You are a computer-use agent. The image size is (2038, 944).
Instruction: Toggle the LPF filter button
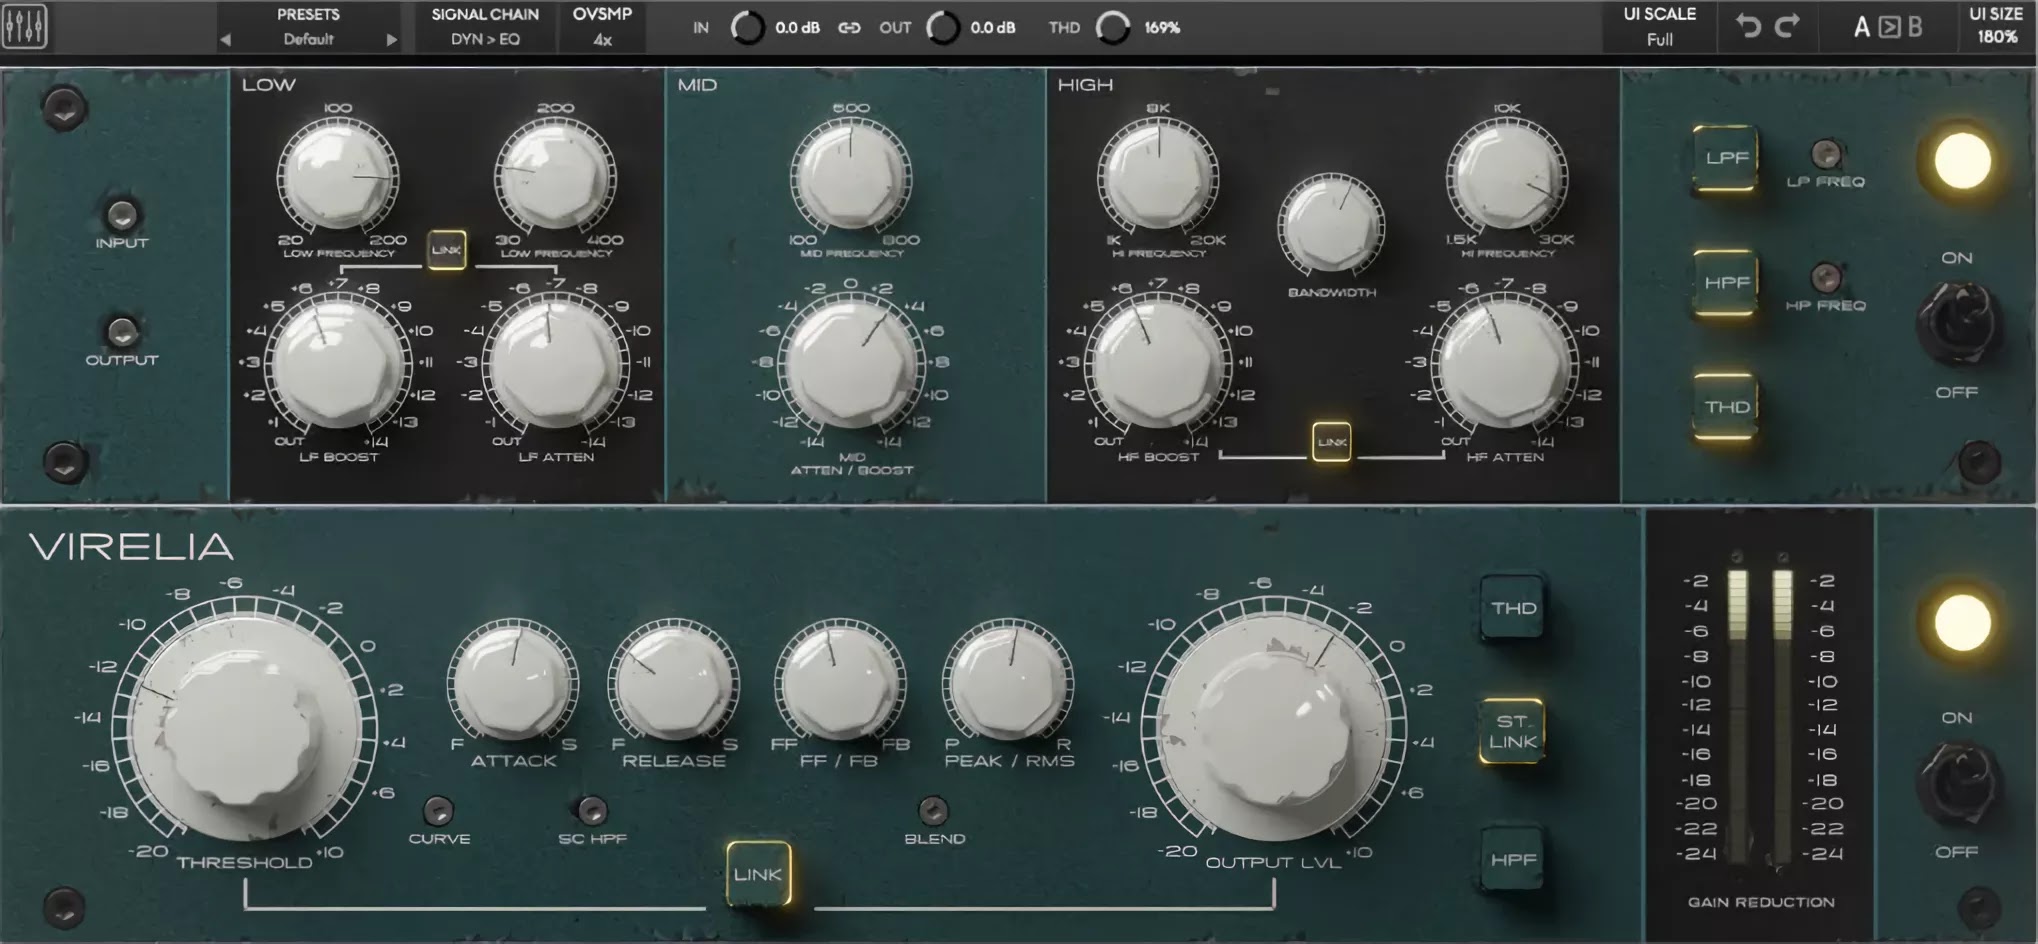(1726, 158)
